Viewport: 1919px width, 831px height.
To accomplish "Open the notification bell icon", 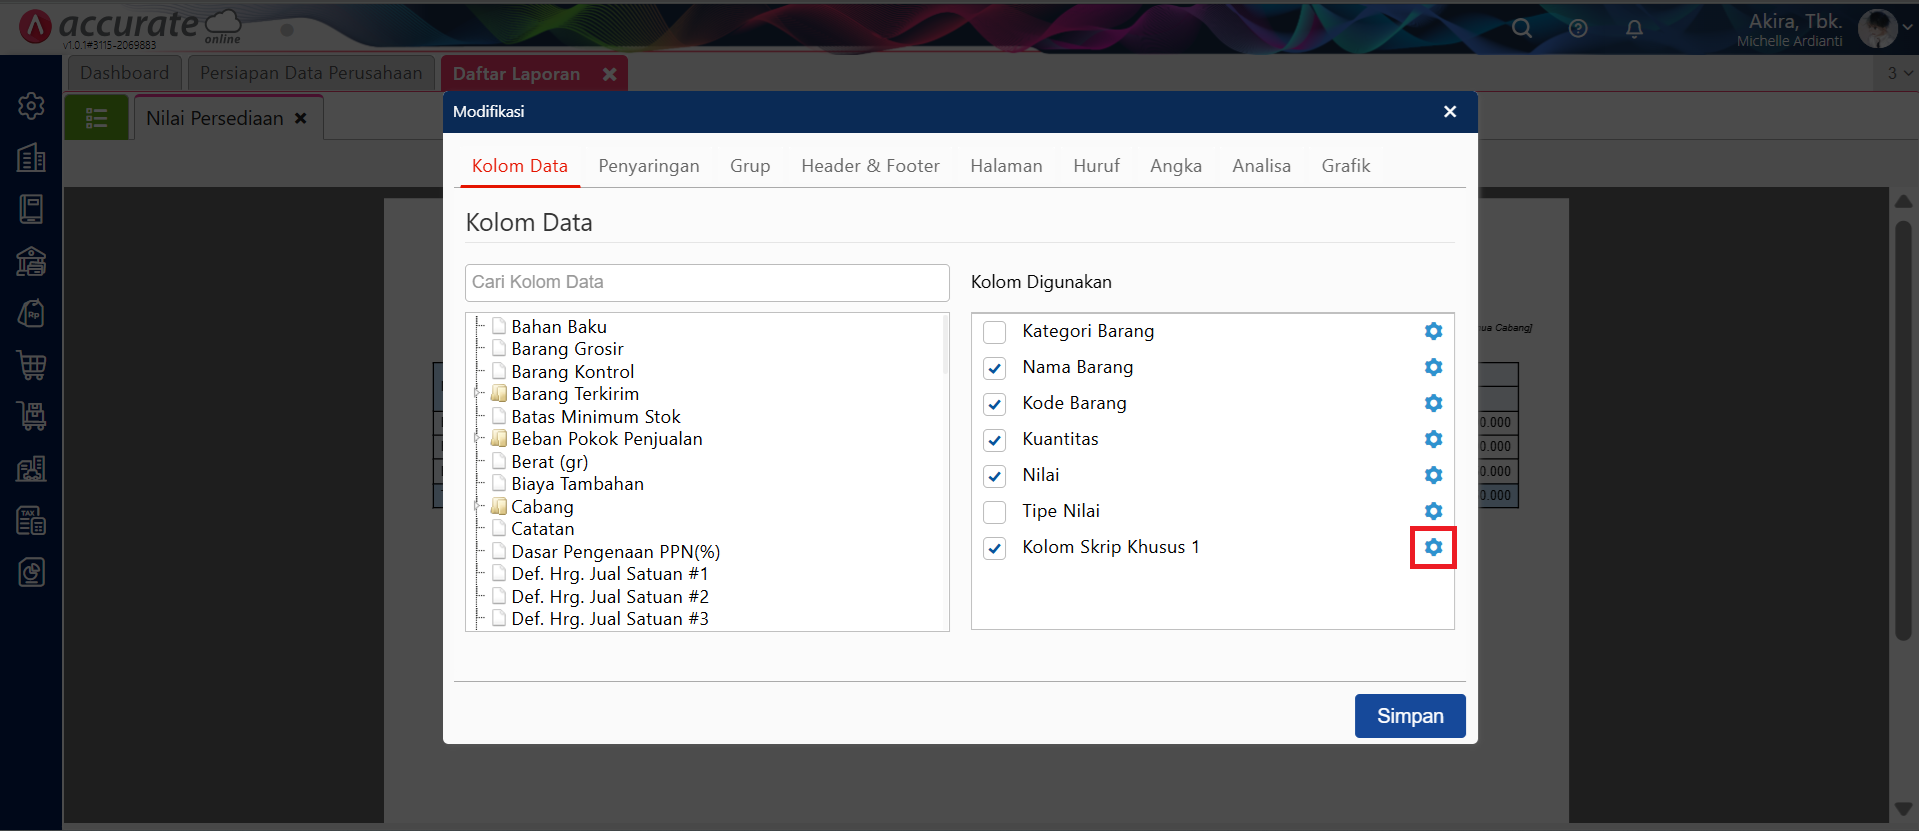I will click(1634, 29).
